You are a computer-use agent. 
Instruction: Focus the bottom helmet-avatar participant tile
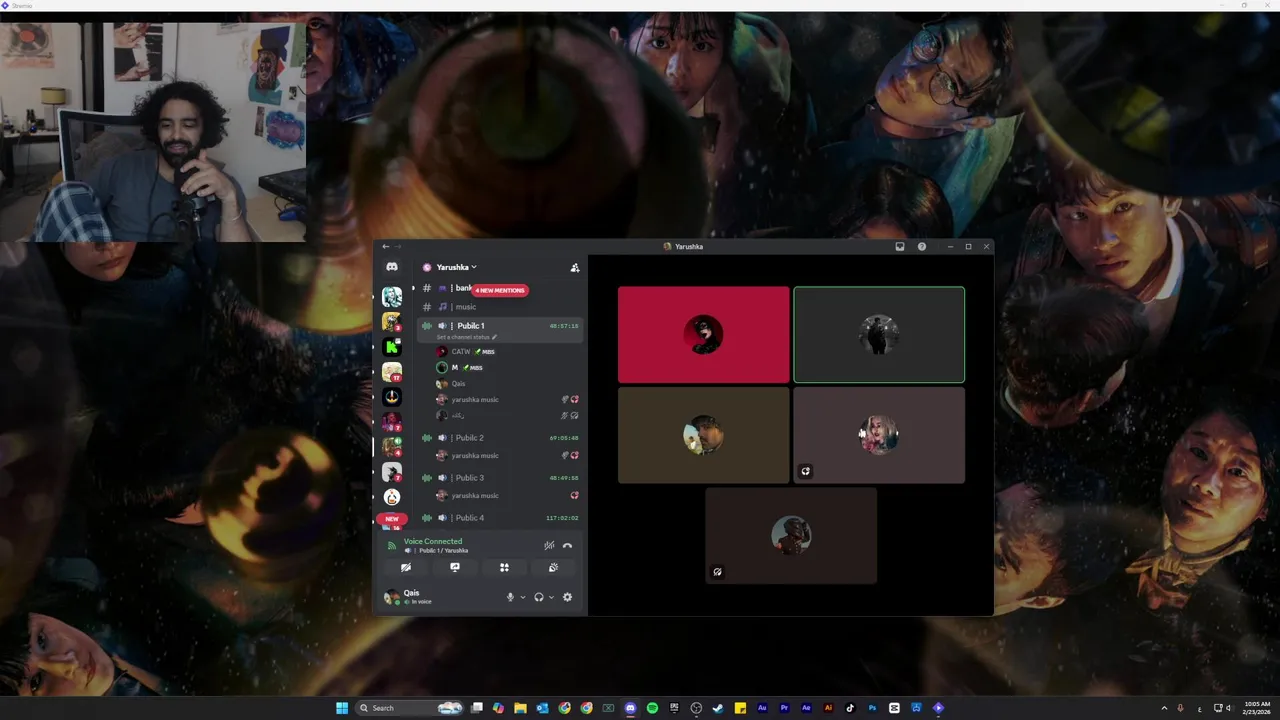coord(791,536)
